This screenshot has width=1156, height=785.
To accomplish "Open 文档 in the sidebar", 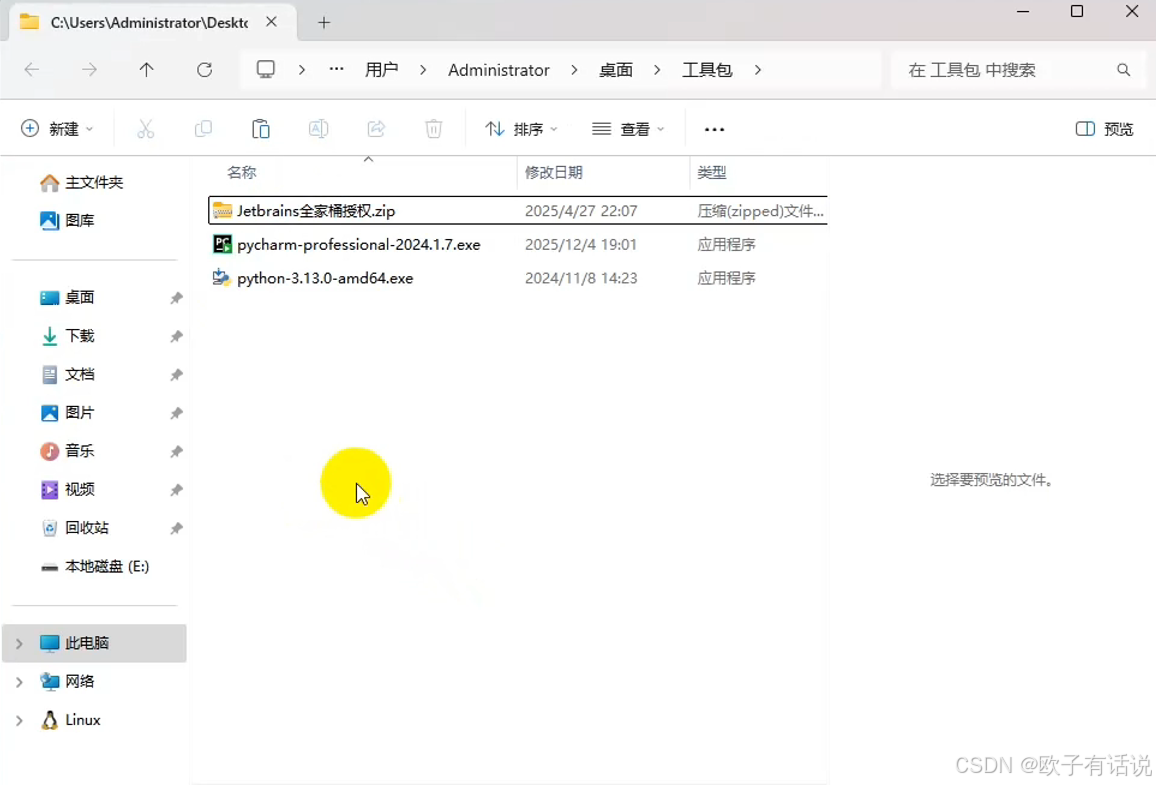I will pyautogui.click(x=67, y=374).
